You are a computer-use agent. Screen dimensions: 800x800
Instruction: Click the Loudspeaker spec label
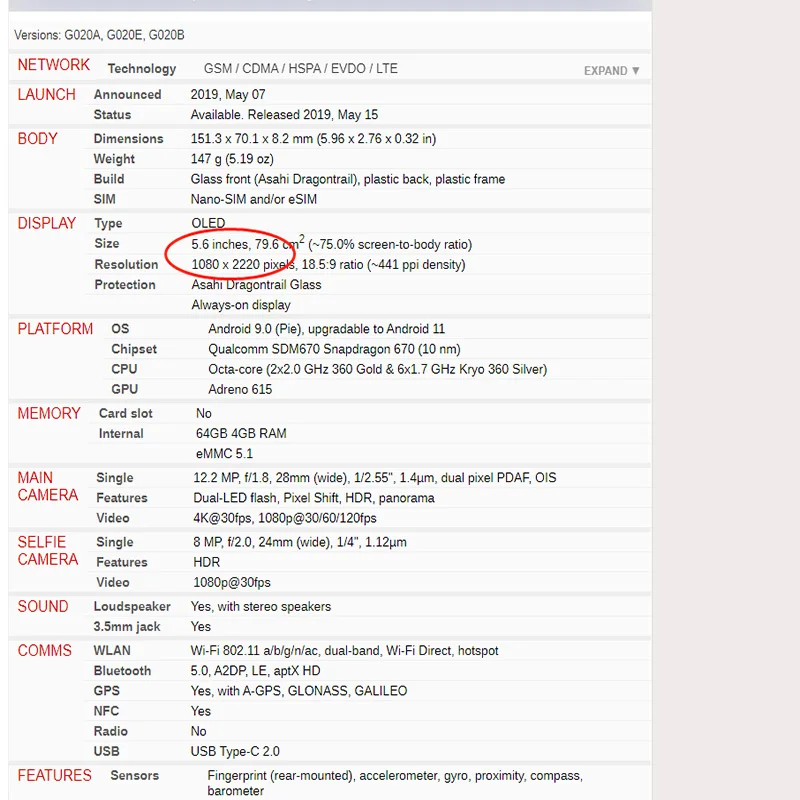click(132, 607)
